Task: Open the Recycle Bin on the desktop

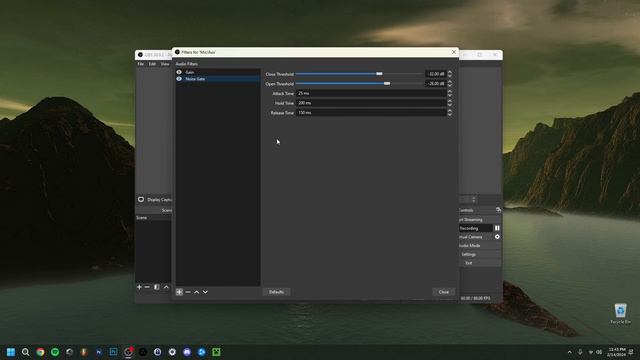Action: (620, 313)
